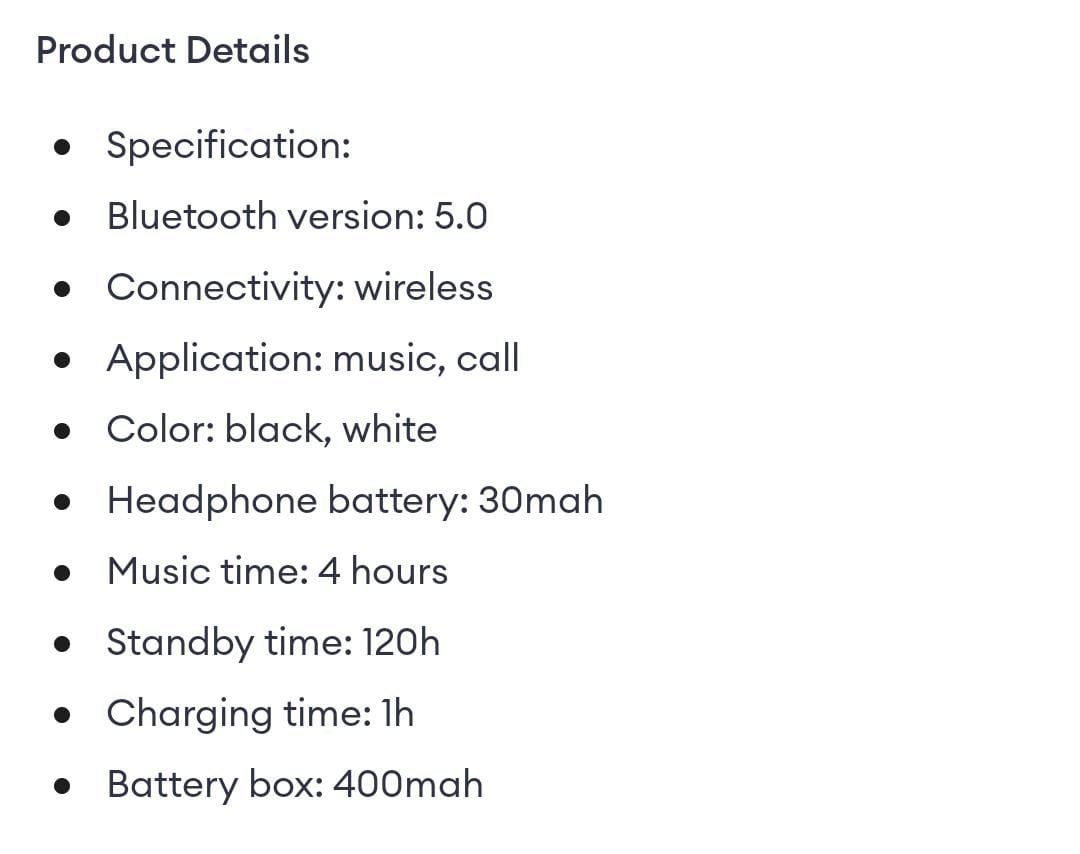Click the bullet beside Application
Screen dimensions: 1080x854
[63, 361]
